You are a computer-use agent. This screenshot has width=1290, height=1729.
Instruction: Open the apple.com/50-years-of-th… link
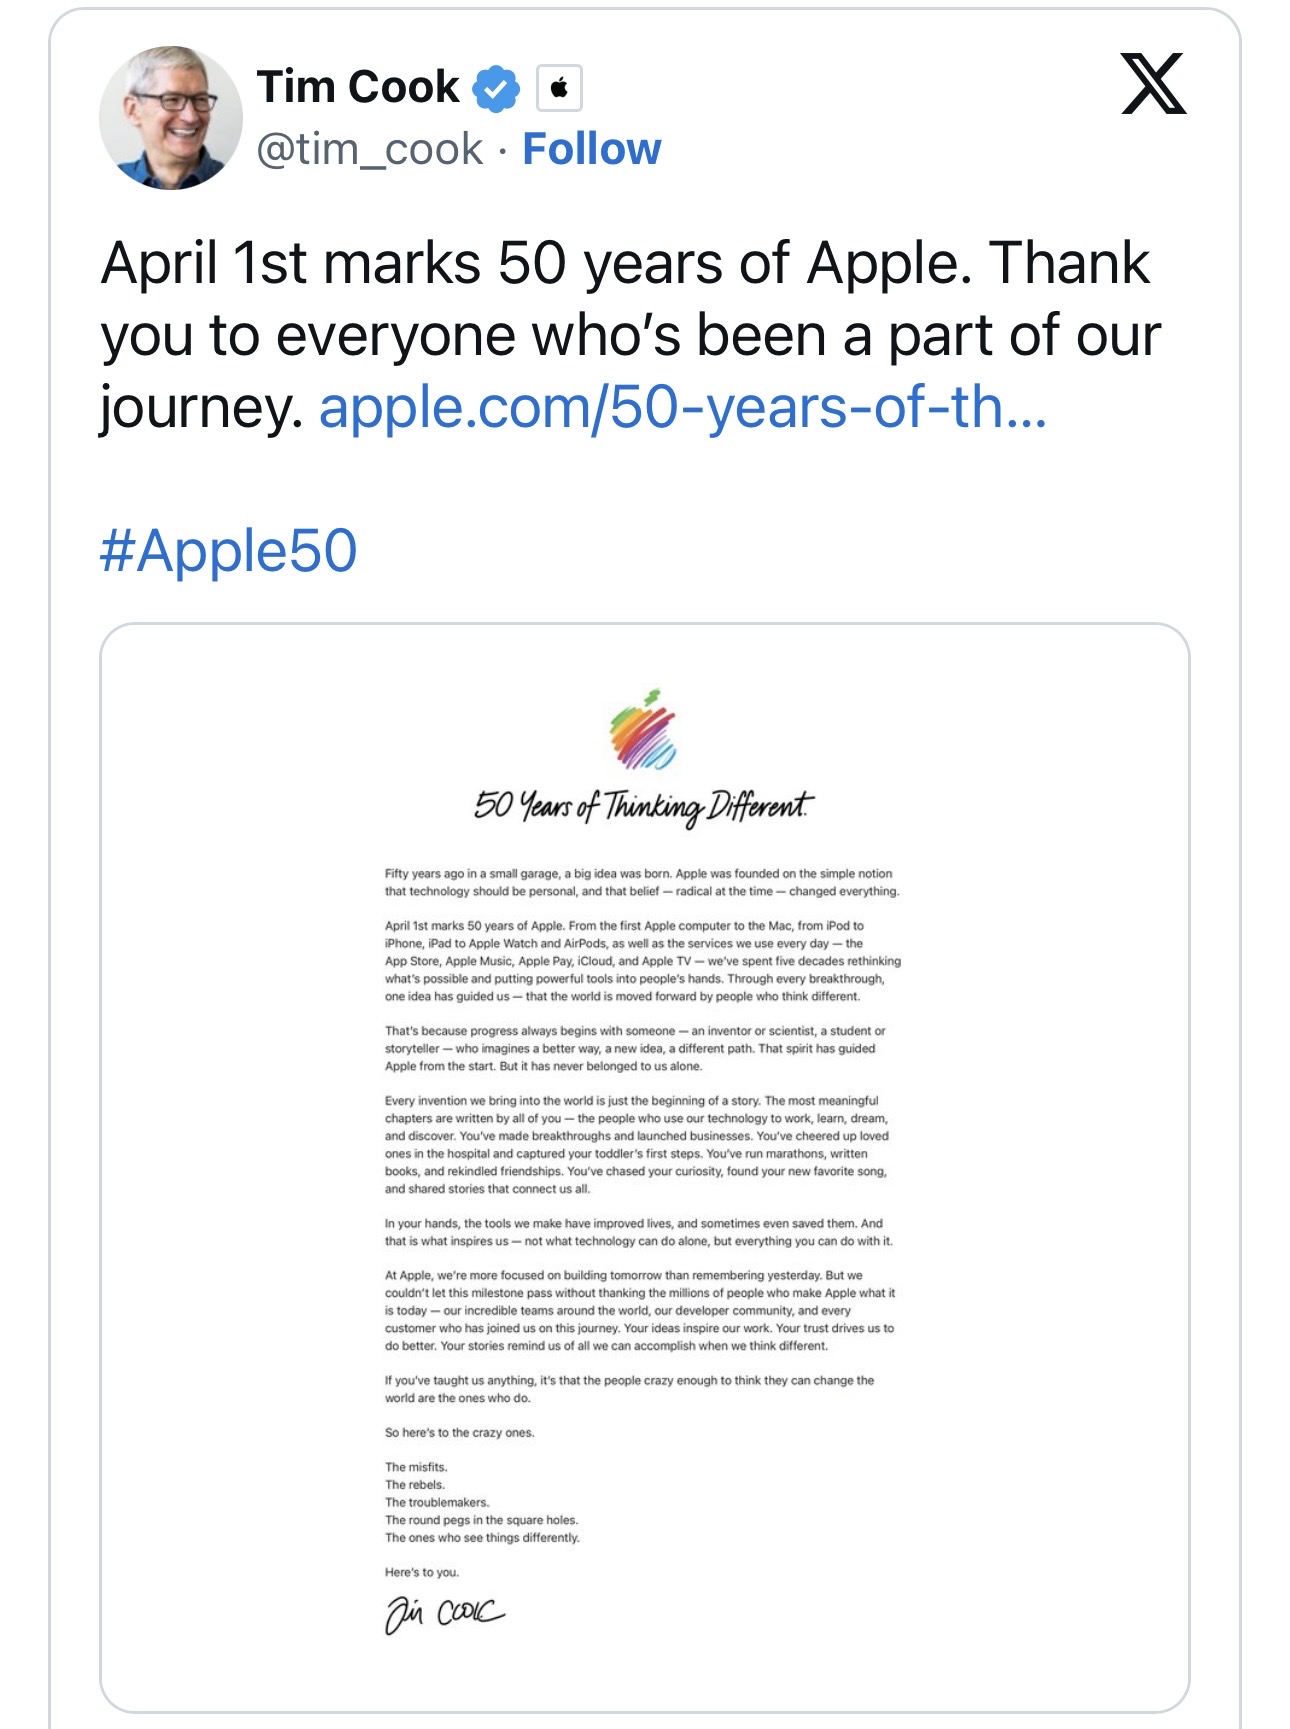(x=682, y=408)
